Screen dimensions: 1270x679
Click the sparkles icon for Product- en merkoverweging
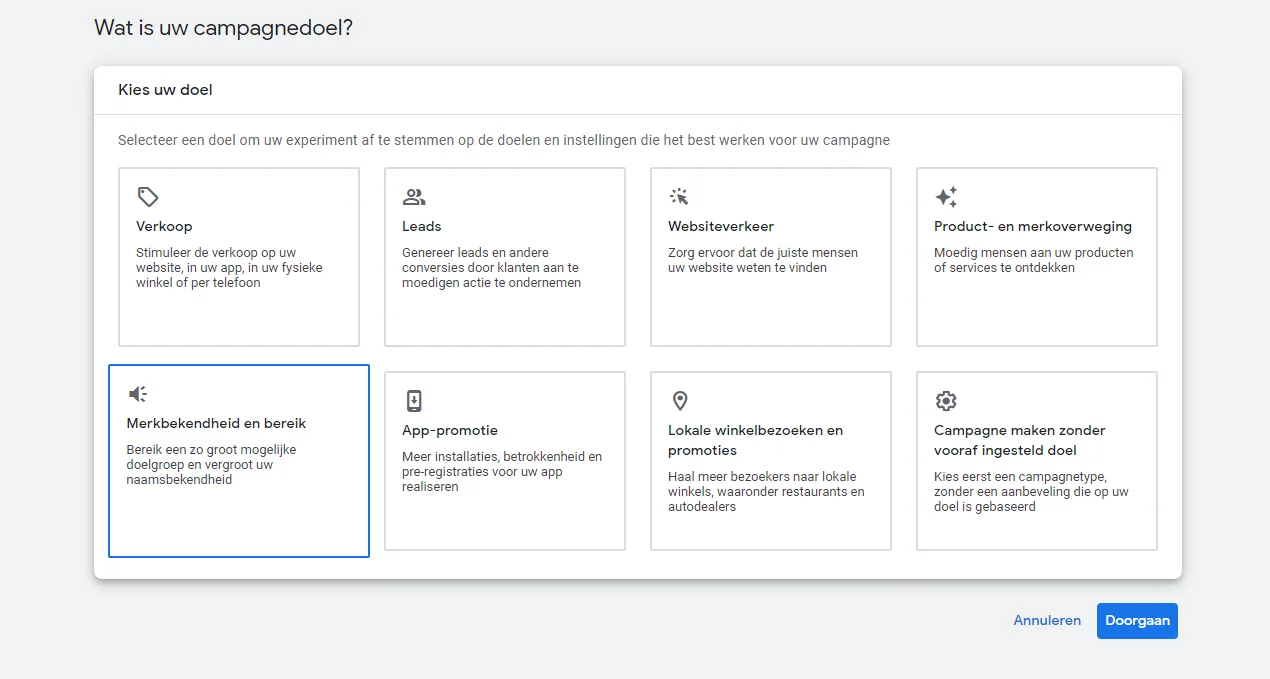click(x=946, y=197)
